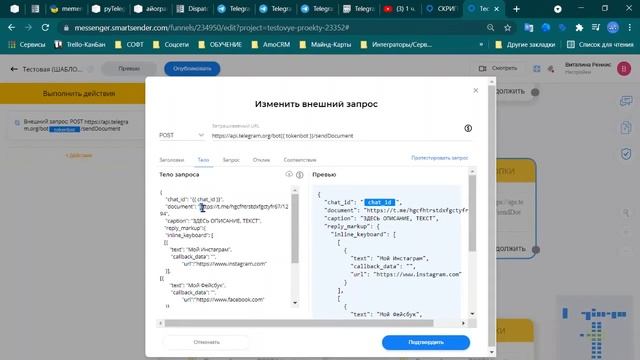640x360 pixels.
Task: Click the browser zoom magnifier icon
Action: point(490,28)
